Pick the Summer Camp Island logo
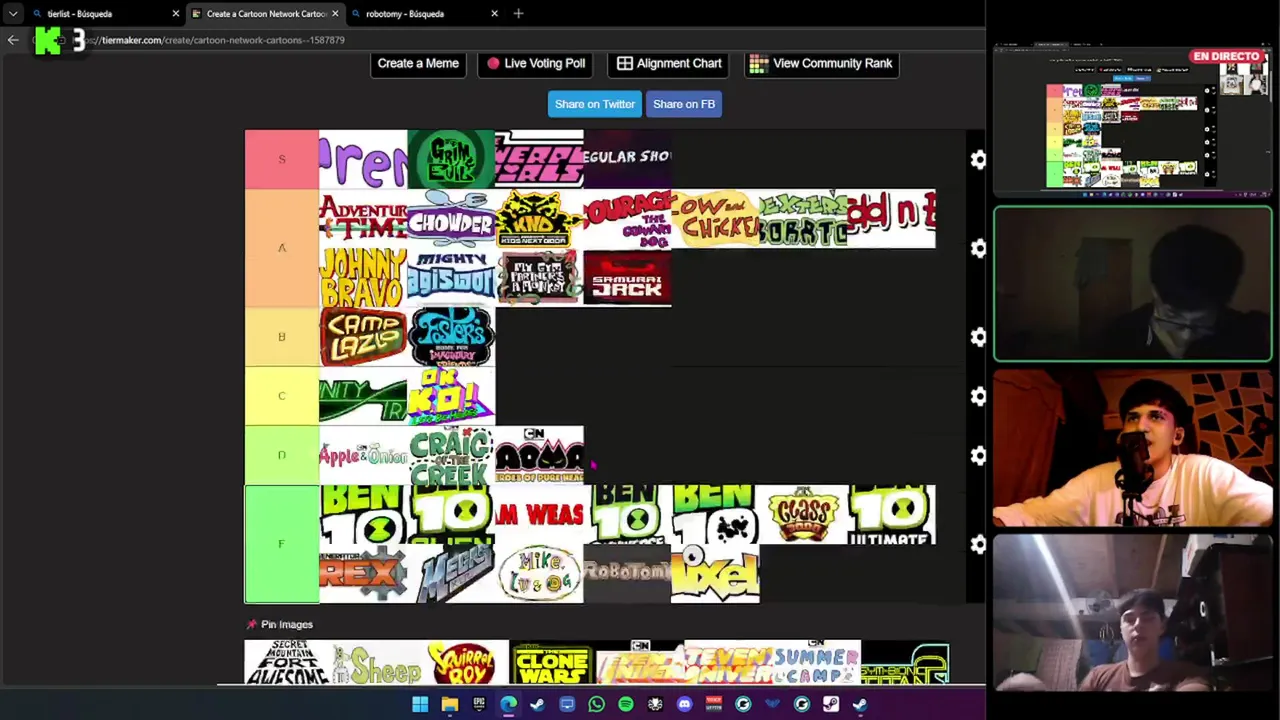Image resolution: width=1280 pixels, height=720 pixels. (x=817, y=662)
